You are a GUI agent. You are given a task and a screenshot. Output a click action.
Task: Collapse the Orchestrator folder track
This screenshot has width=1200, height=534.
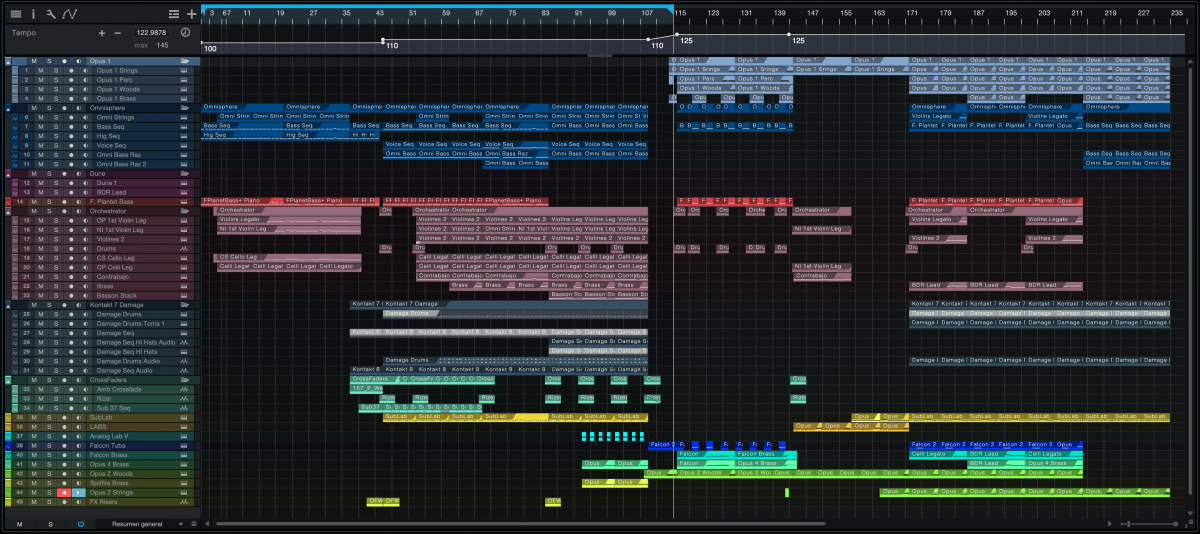(8, 211)
